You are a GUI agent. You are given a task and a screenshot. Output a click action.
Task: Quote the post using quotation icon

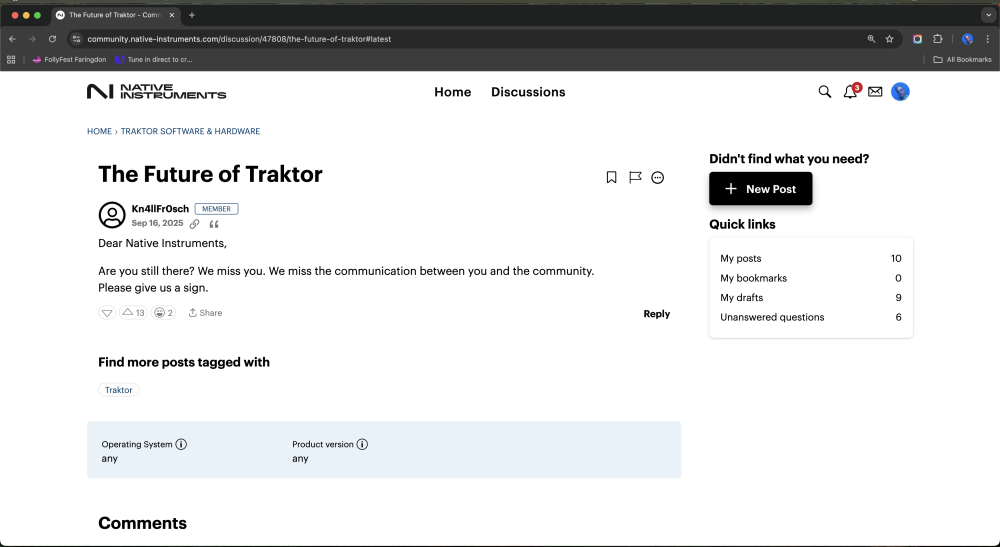point(214,224)
